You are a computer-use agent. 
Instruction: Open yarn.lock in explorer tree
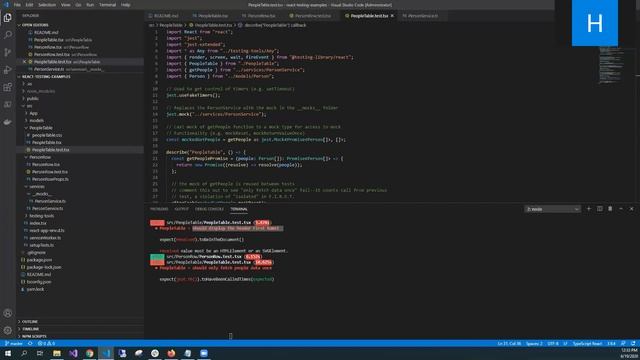tap(35, 289)
